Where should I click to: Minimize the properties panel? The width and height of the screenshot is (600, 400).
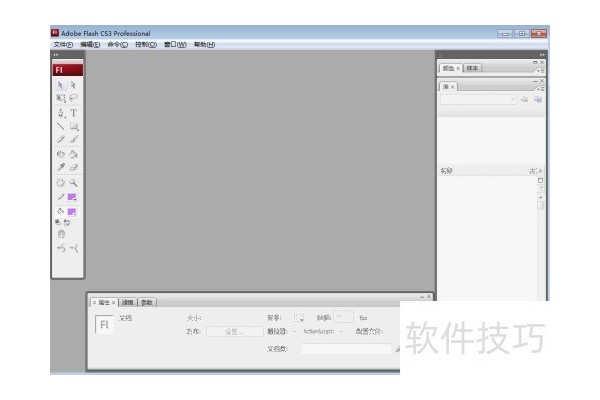[x=422, y=297]
